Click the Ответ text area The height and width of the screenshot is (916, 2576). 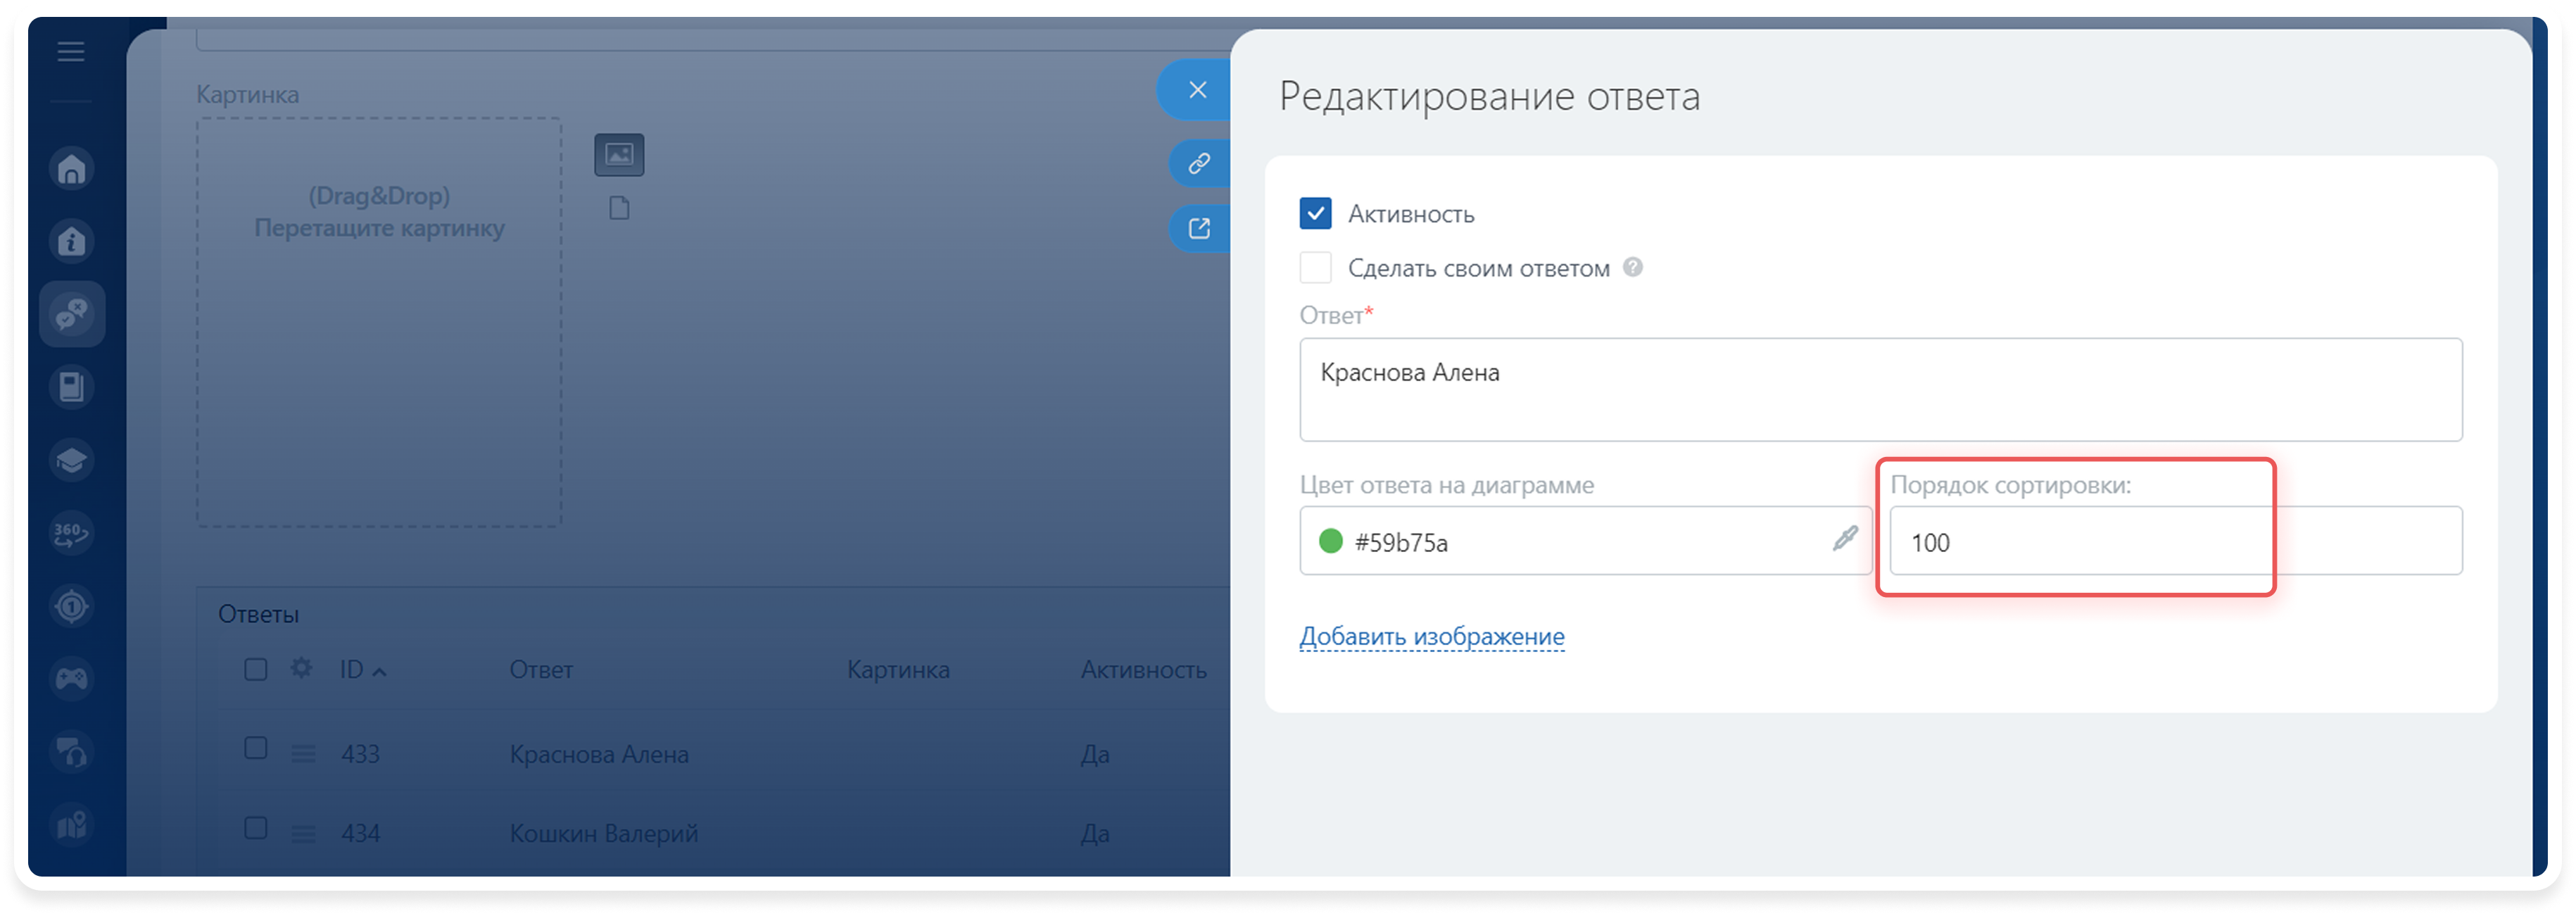pyautogui.click(x=1880, y=389)
